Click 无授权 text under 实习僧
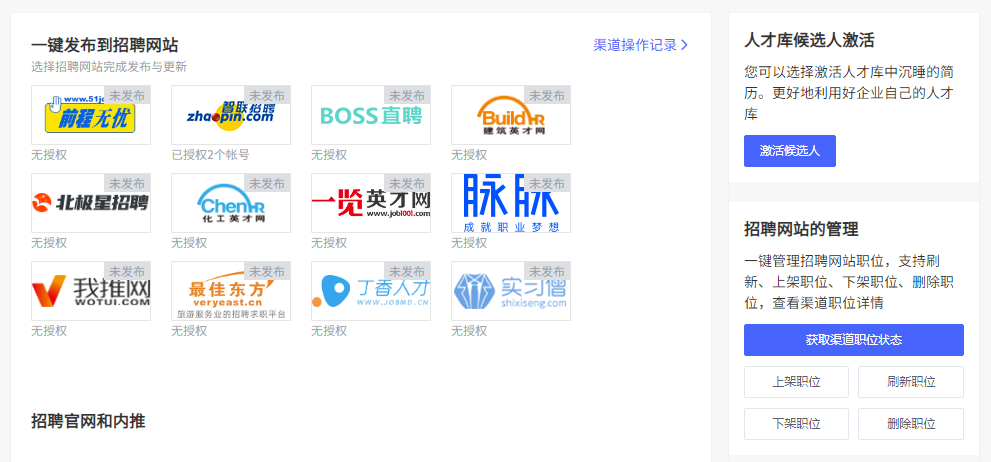Viewport: 991px width, 462px height. pyautogui.click(x=469, y=331)
